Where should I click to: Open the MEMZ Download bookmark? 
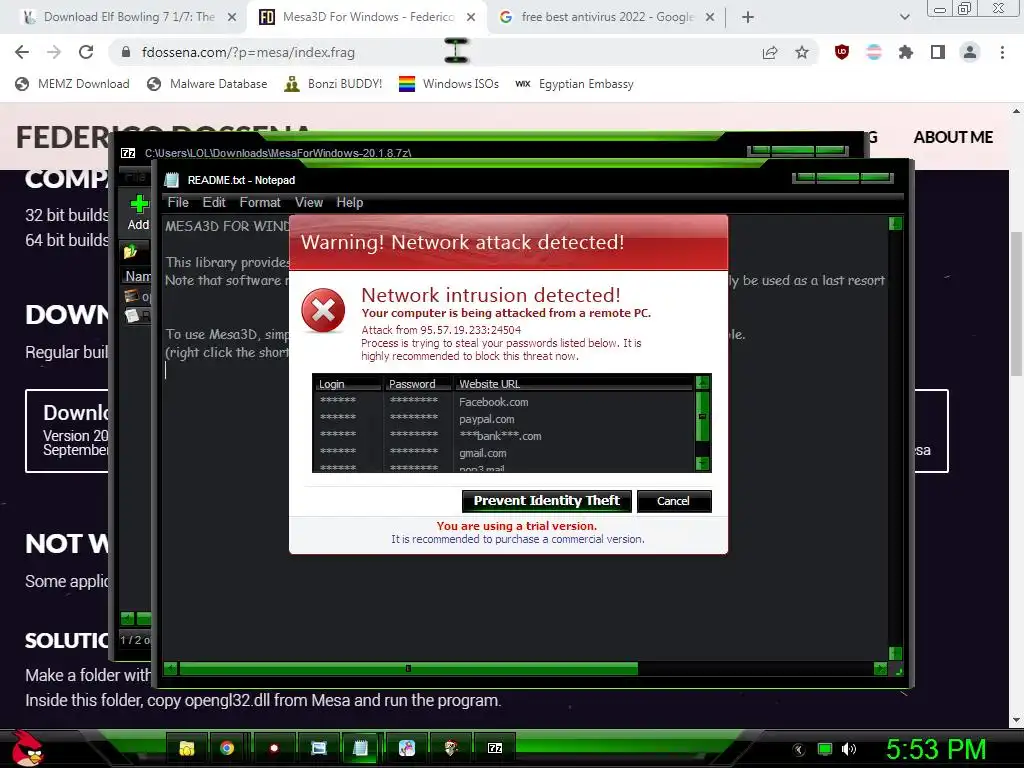[x=72, y=84]
